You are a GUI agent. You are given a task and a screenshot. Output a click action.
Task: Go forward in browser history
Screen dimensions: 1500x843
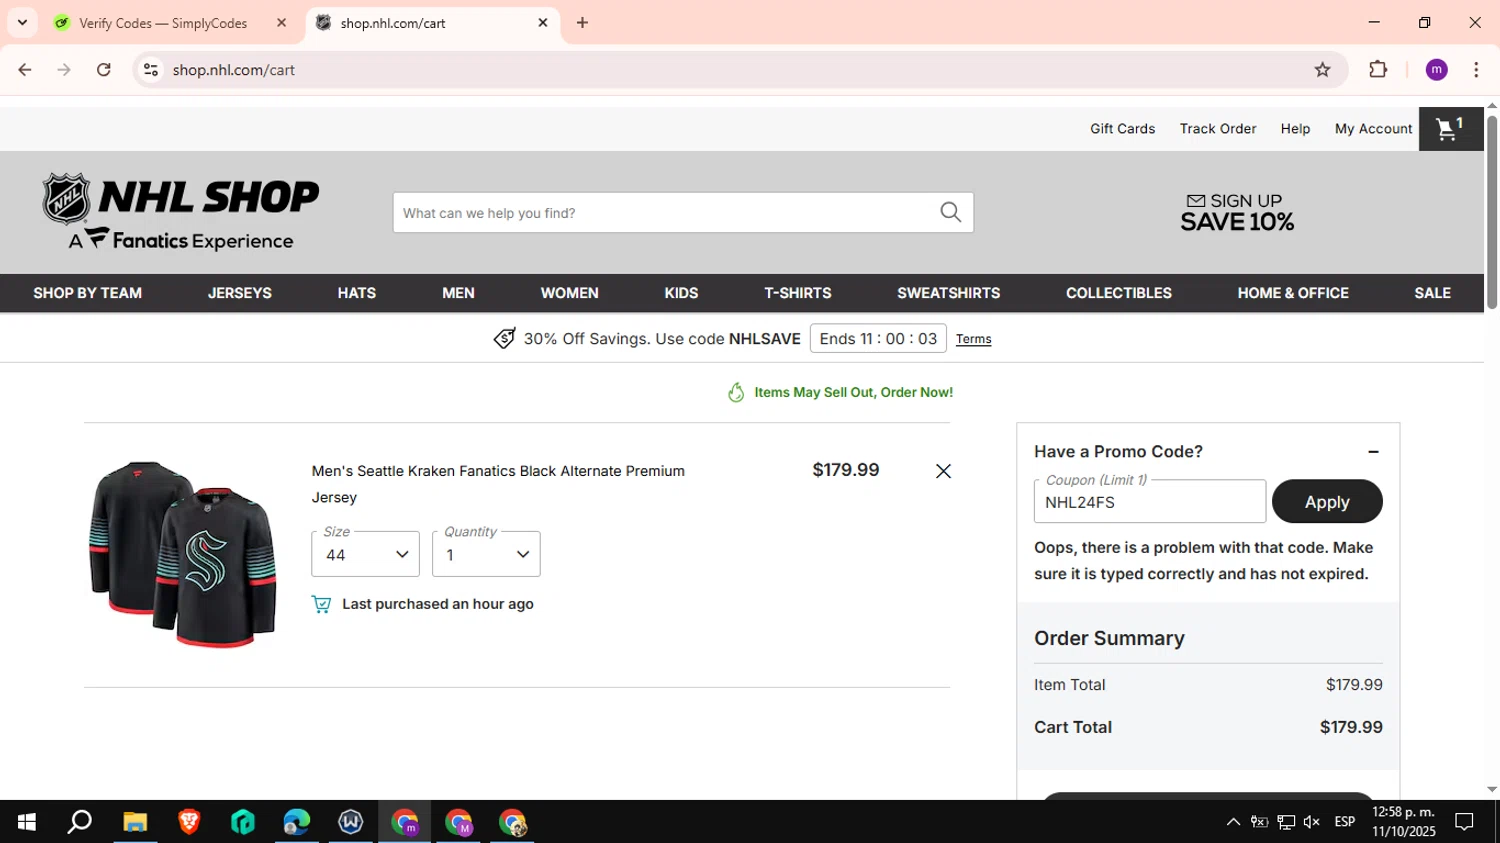(64, 69)
